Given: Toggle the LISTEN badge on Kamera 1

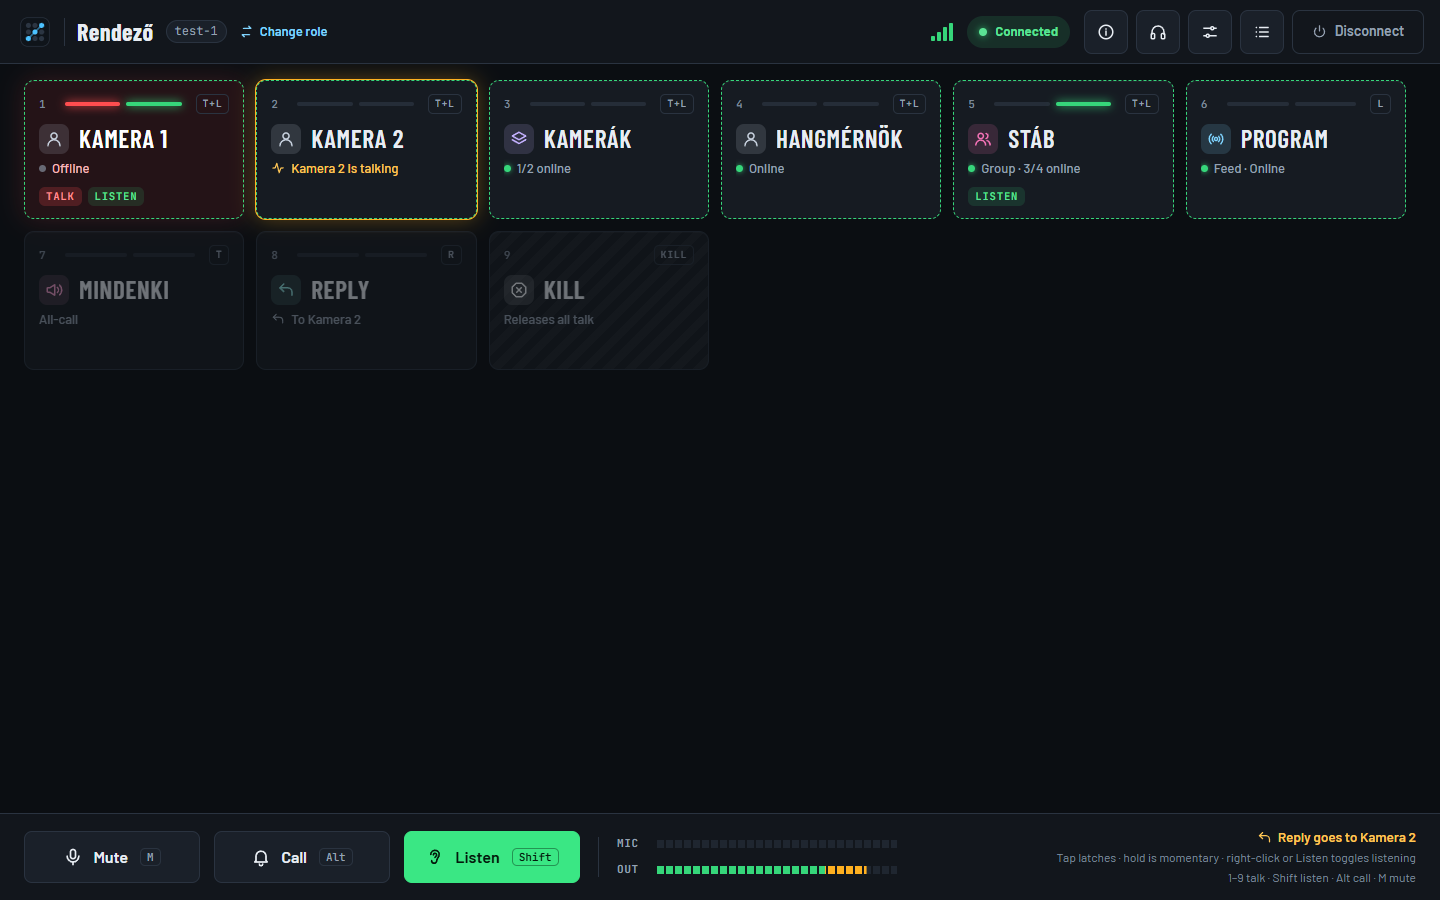Looking at the screenshot, I should pyautogui.click(x=116, y=197).
